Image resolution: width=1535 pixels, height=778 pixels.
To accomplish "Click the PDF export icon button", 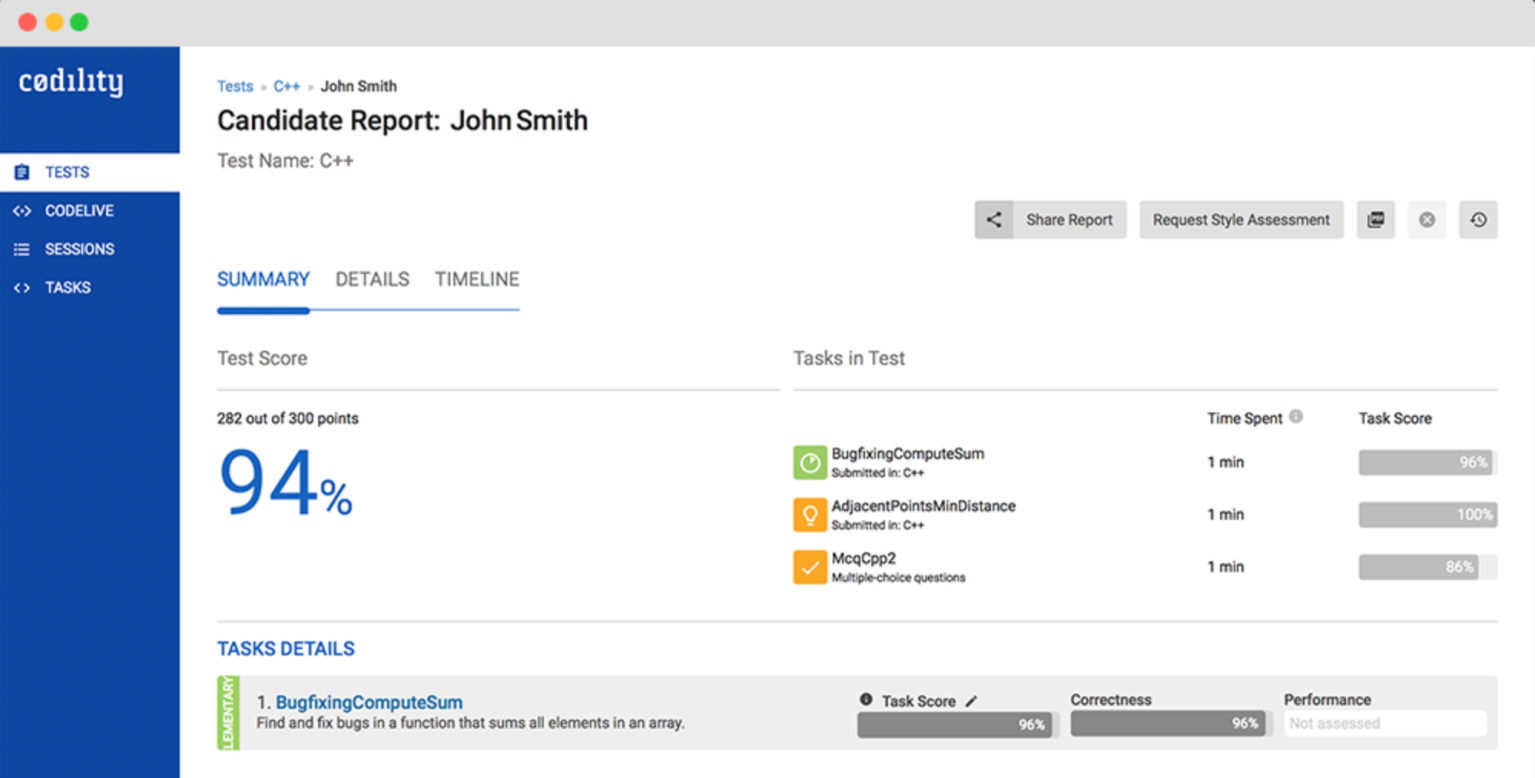I will coord(1375,220).
